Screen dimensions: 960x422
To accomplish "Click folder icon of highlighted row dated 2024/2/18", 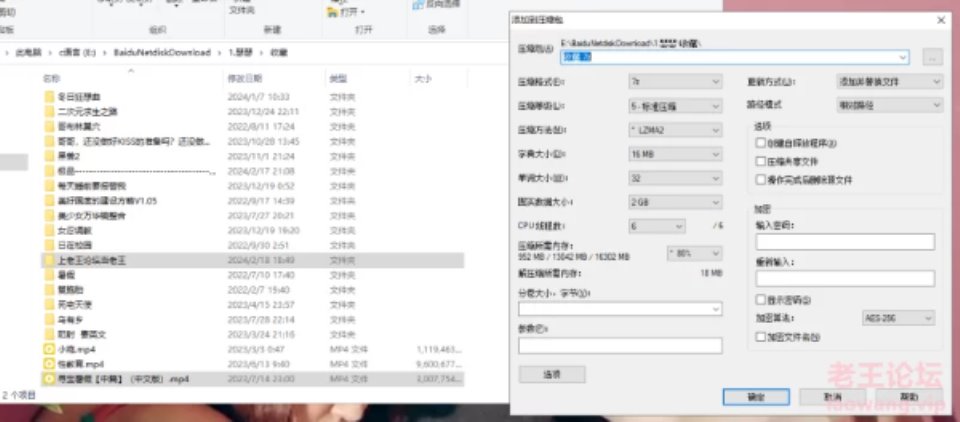I will pyautogui.click(x=50, y=260).
